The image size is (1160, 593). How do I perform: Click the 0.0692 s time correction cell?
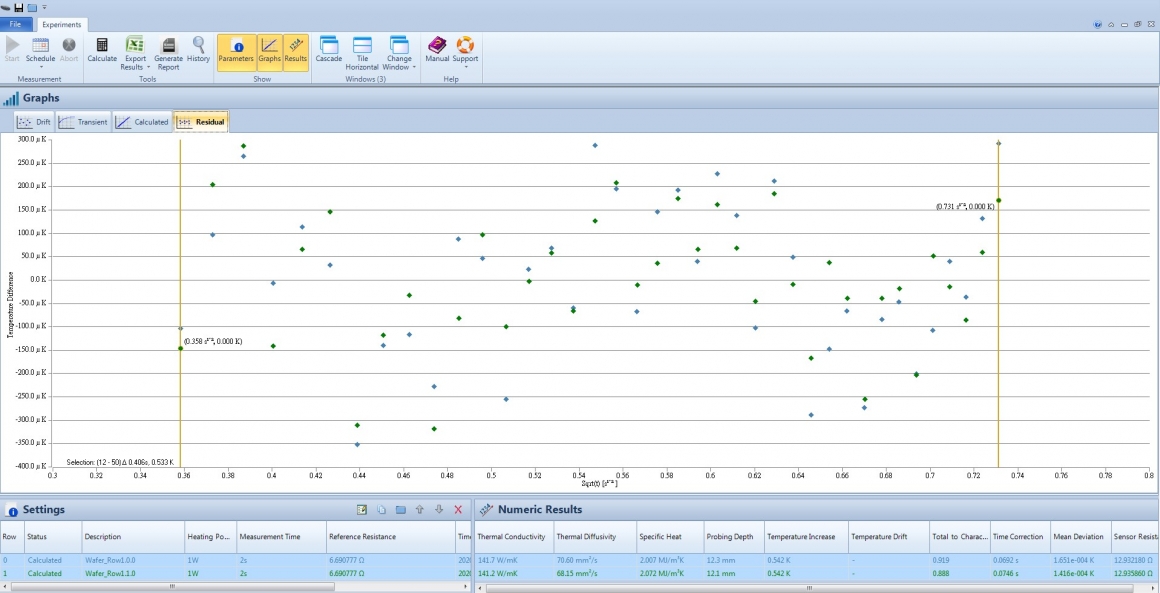click(x=1019, y=560)
